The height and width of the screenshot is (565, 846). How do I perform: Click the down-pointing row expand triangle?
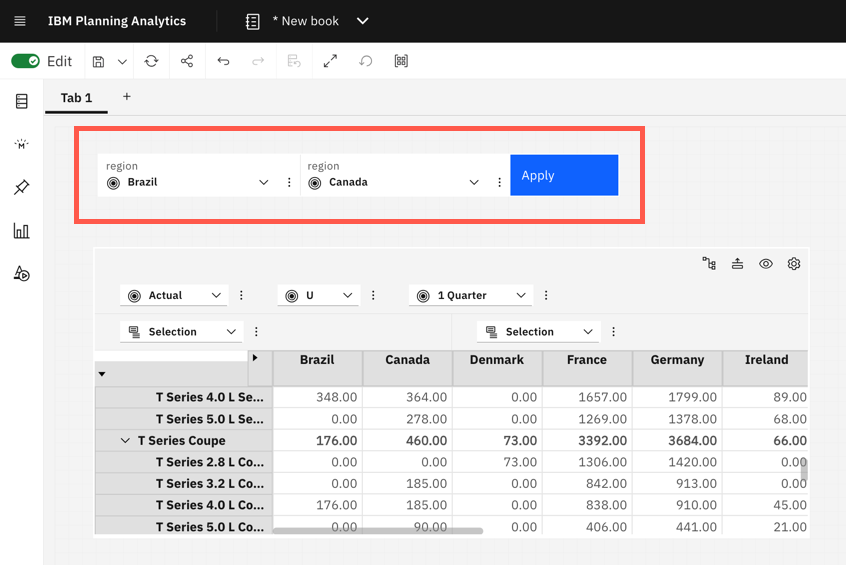click(102, 374)
